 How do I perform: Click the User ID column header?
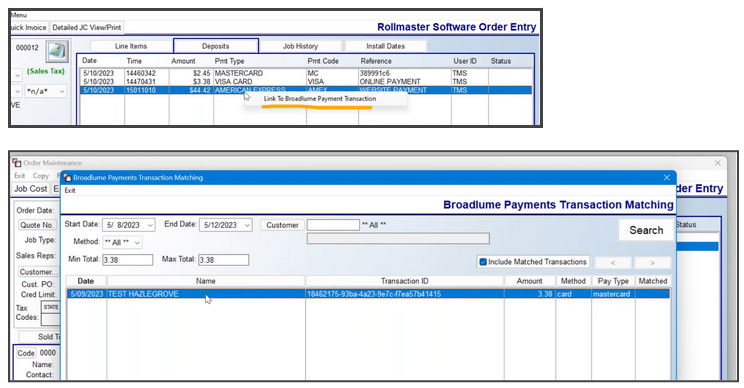pos(465,61)
